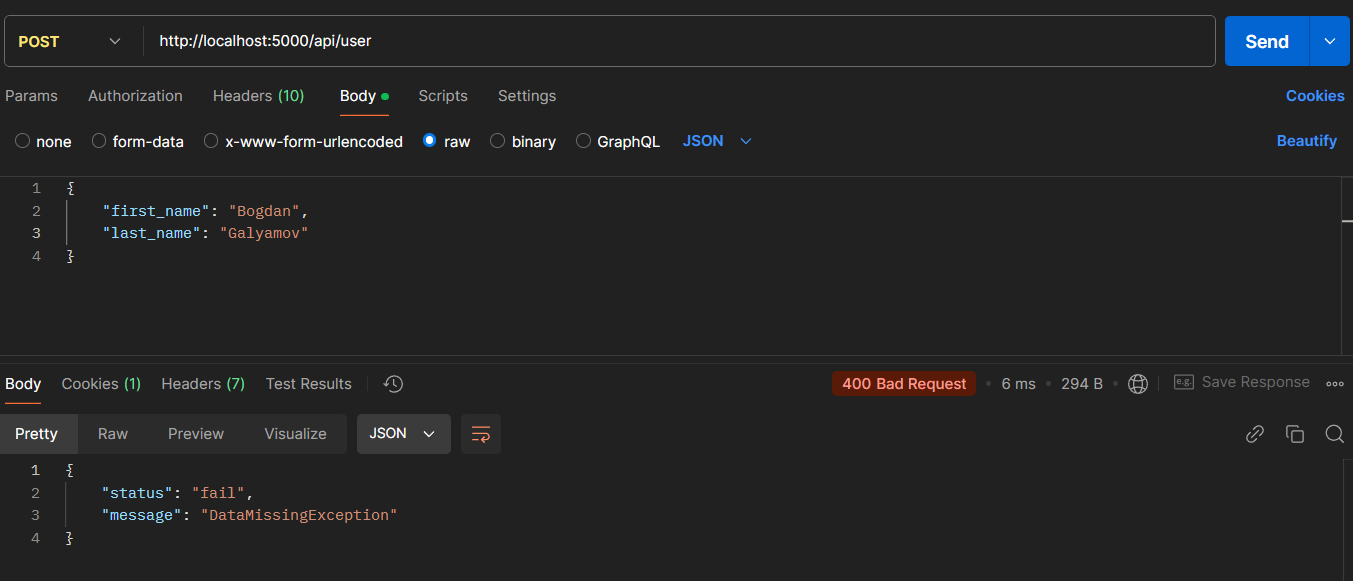Click the network globe icon

[x=1138, y=384]
